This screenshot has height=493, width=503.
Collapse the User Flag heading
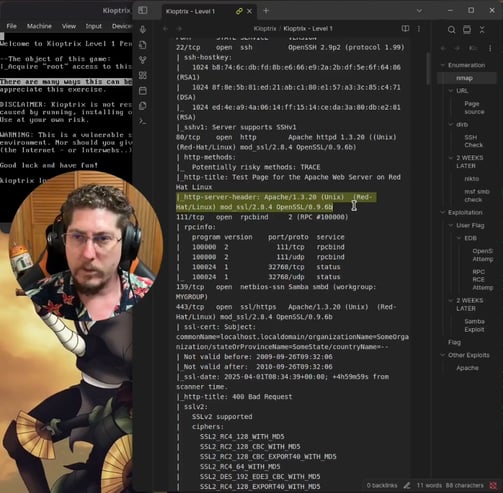coord(451,226)
